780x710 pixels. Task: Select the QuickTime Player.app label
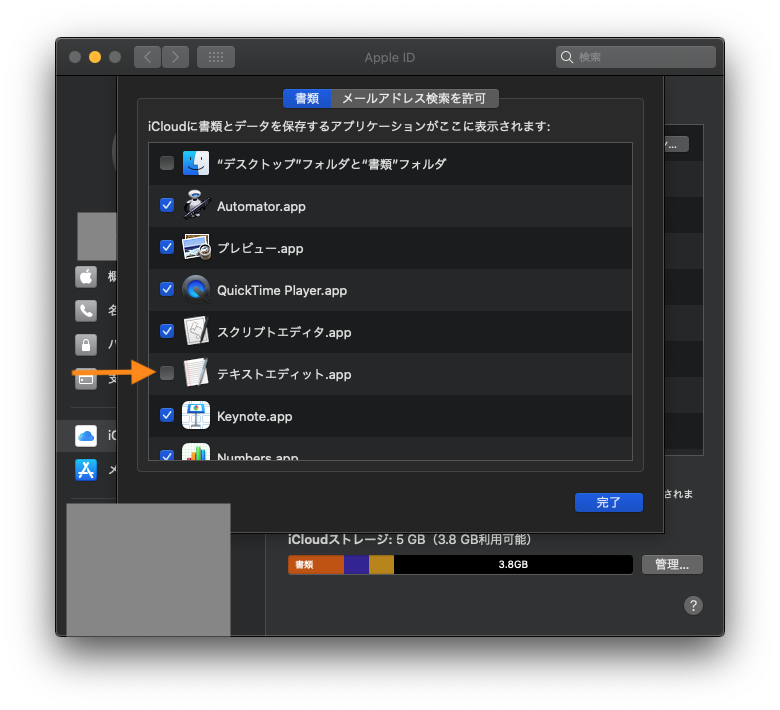pyautogui.click(x=282, y=291)
